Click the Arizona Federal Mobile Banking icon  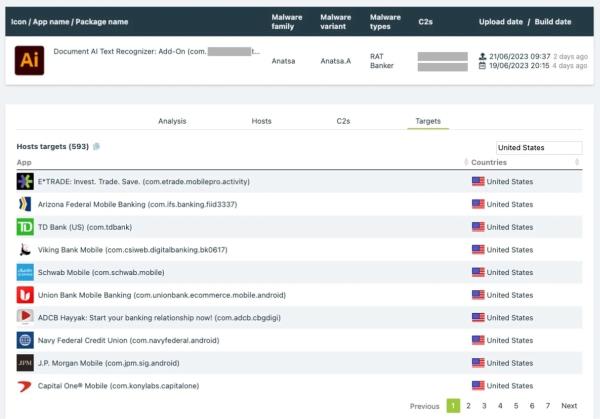pos(25,204)
